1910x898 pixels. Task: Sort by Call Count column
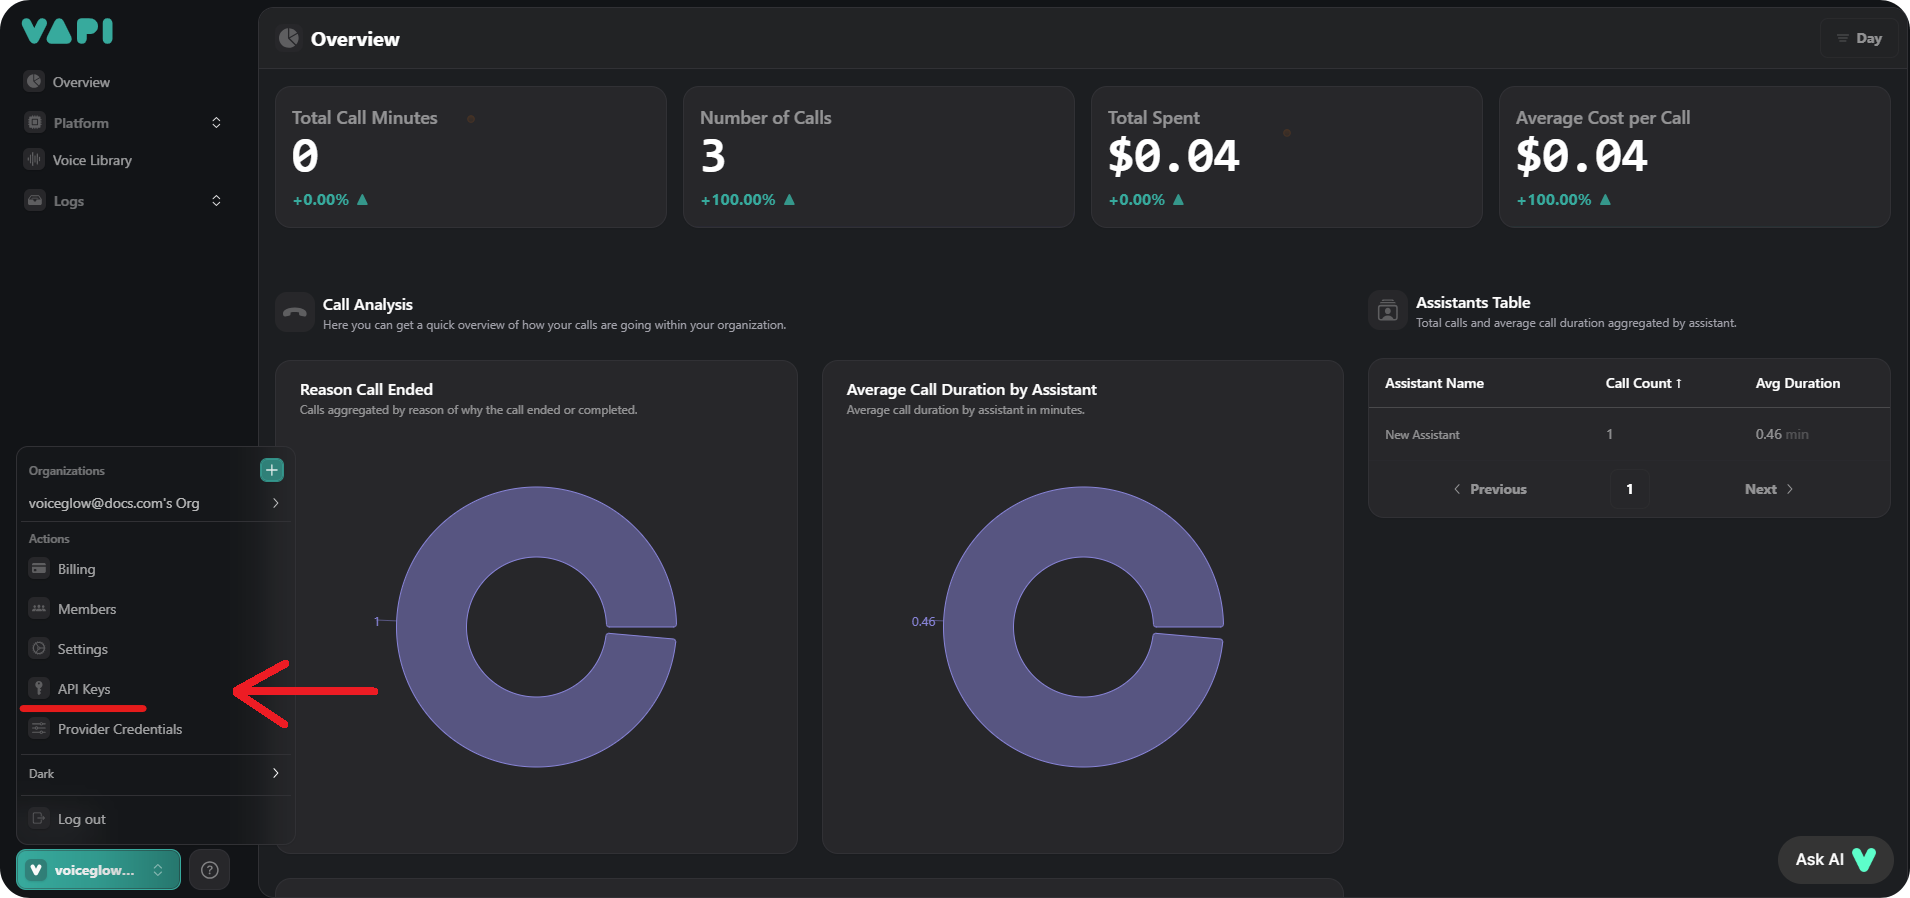(1643, 383)
